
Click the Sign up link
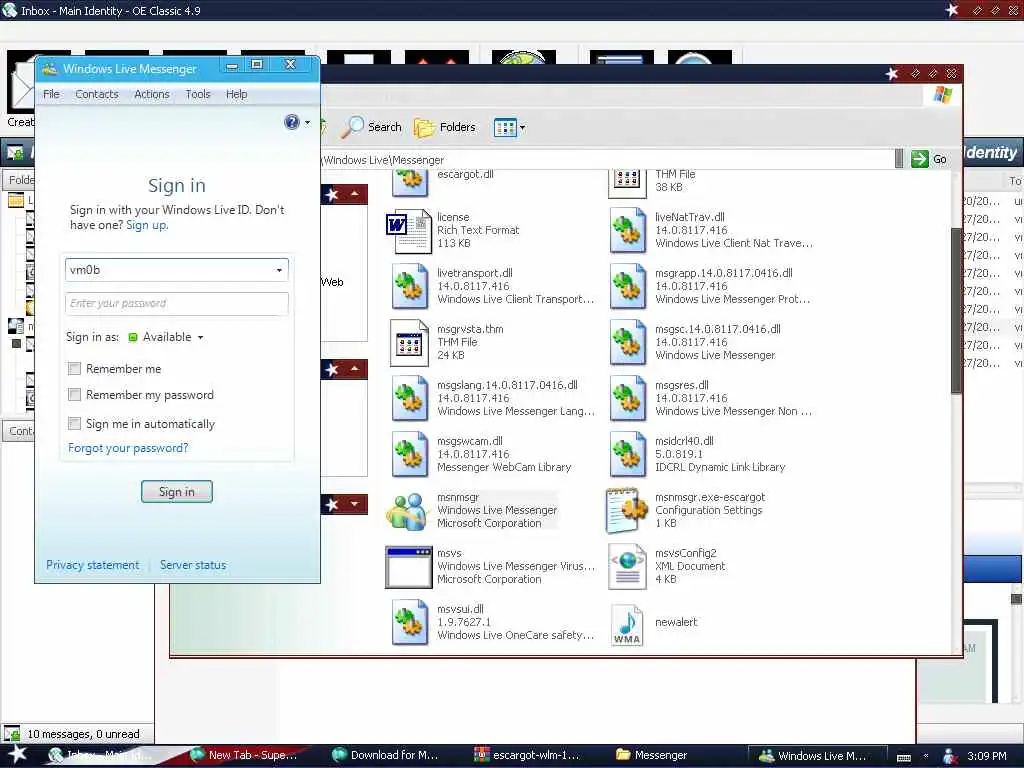click(x=146, y=225)
